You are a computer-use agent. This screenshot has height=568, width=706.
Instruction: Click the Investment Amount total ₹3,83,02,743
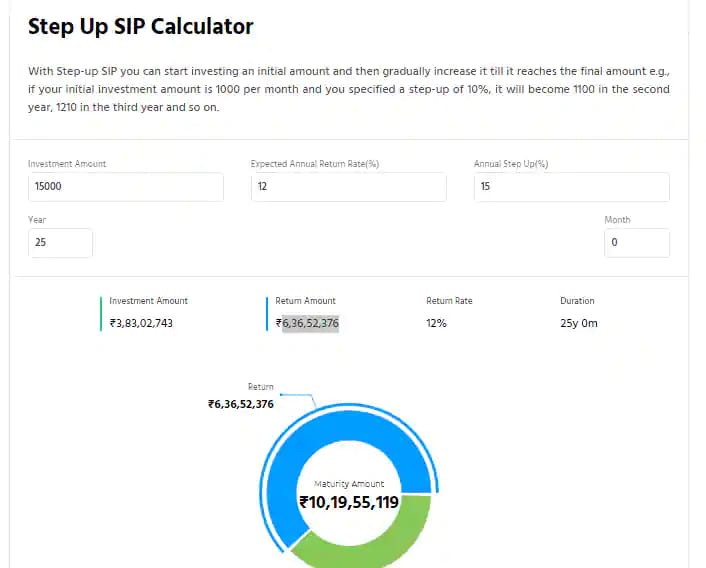click(141, 323)
